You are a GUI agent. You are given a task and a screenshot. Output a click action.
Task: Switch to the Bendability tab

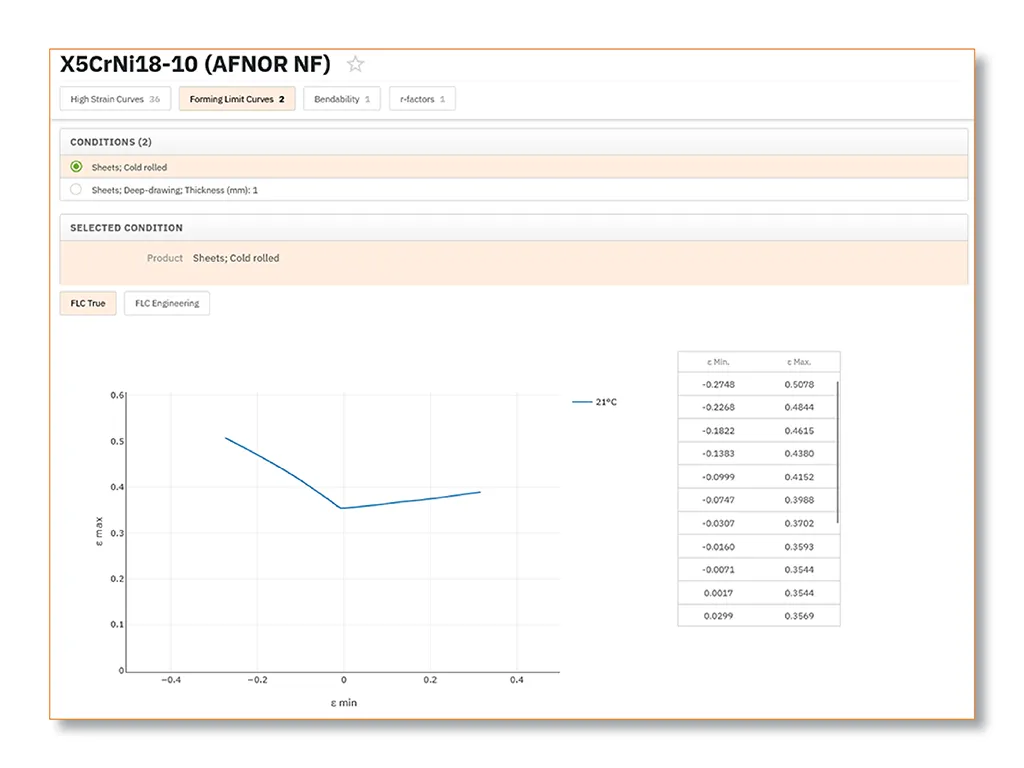pyautogui.click(x=341, y=99)
